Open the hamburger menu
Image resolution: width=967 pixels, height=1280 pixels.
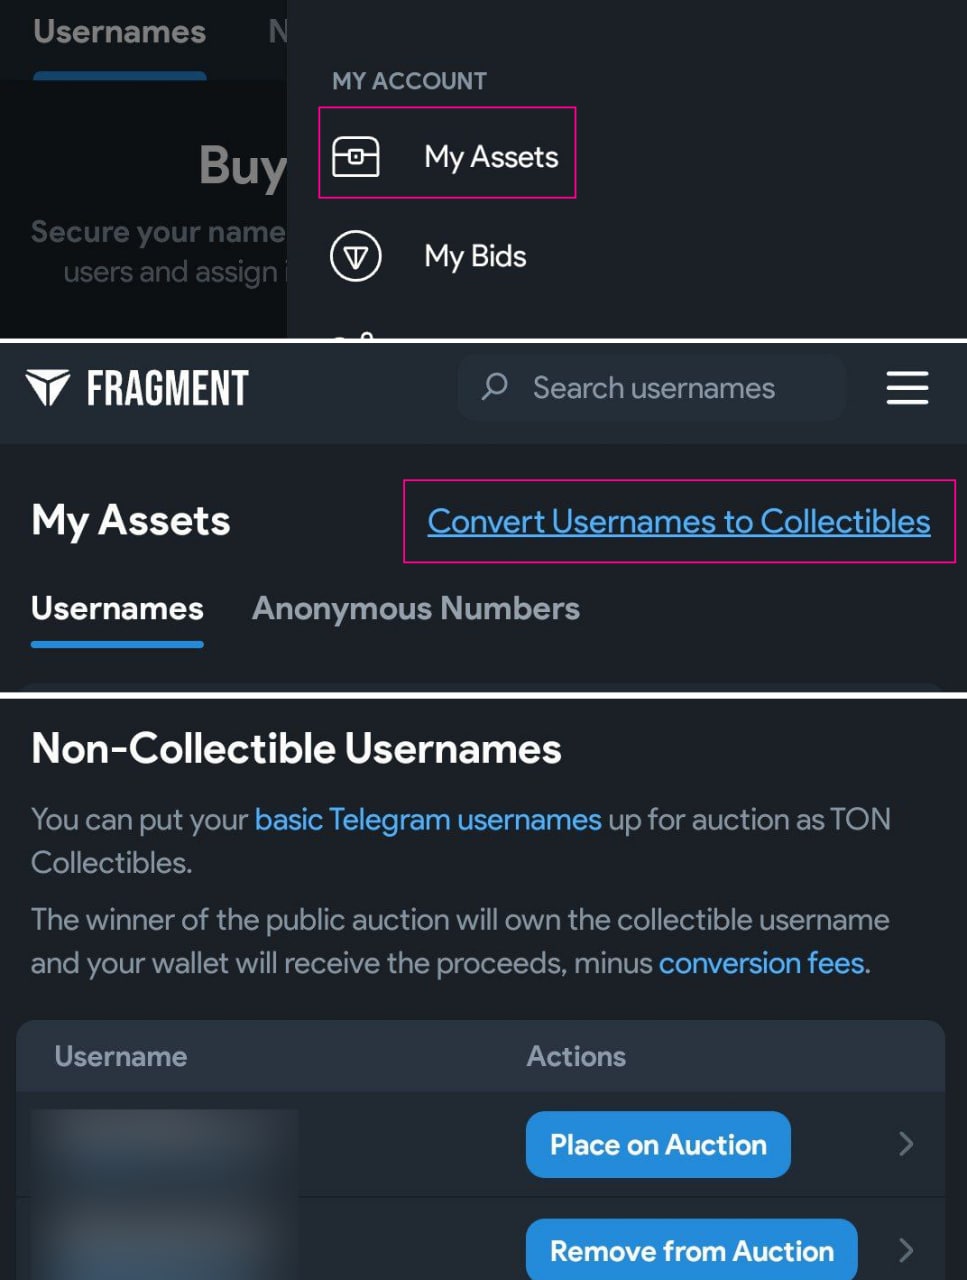pyautogui.click(x=907, y=388)
